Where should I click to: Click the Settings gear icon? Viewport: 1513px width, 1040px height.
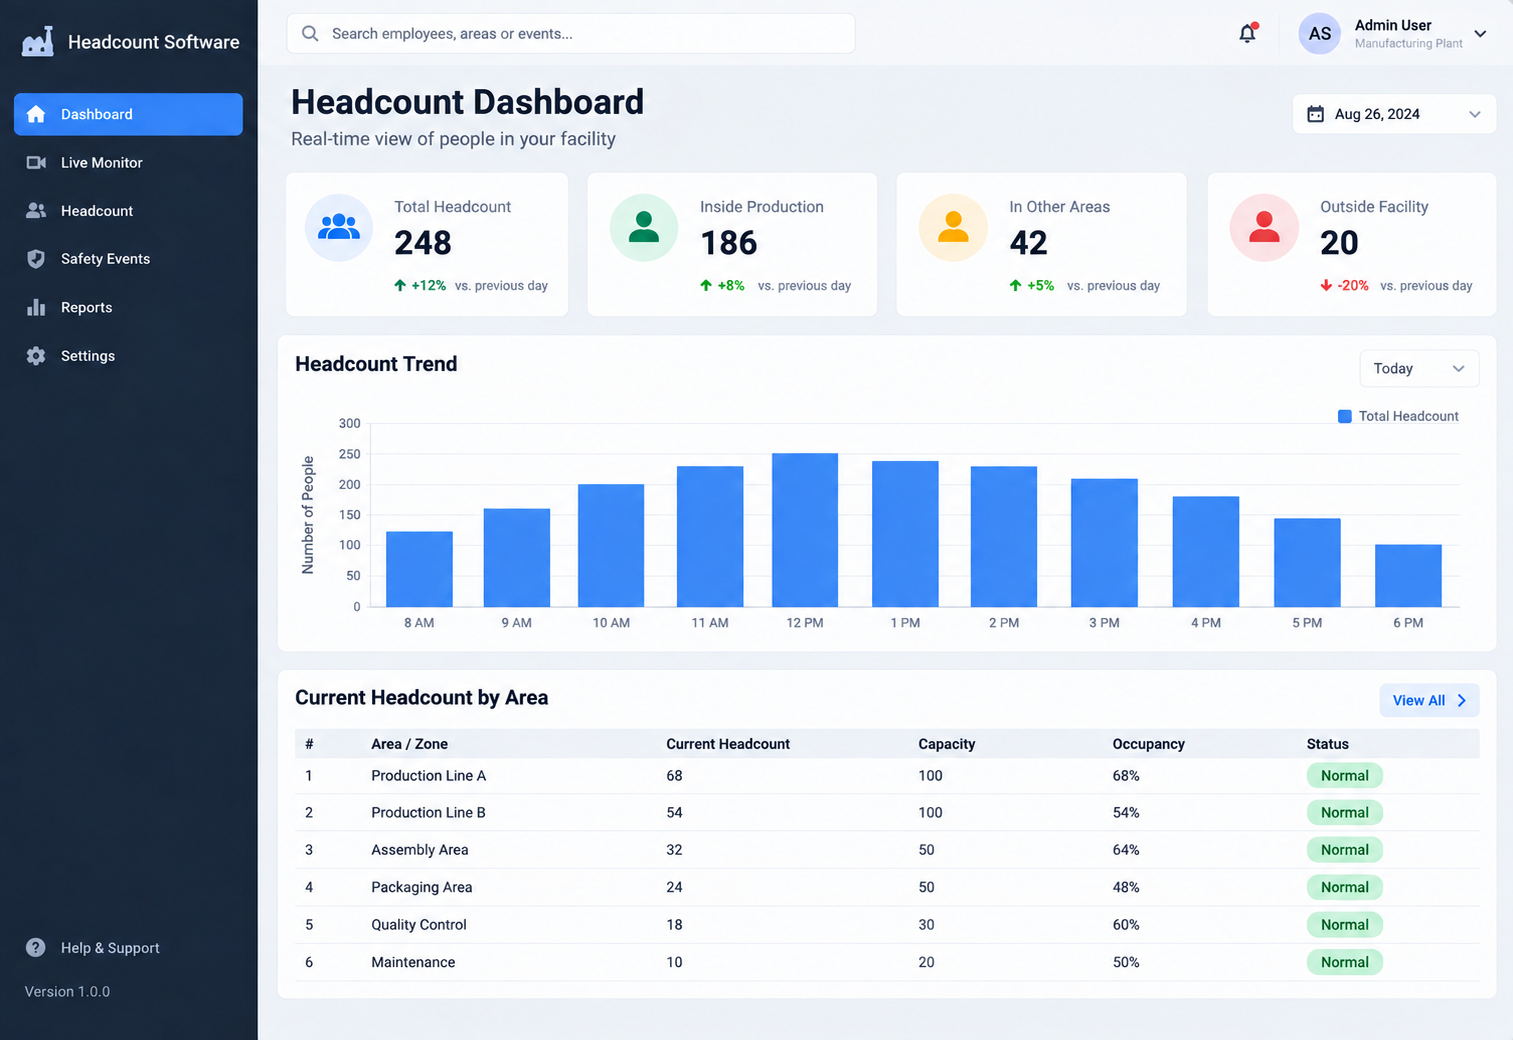[36, 356]
